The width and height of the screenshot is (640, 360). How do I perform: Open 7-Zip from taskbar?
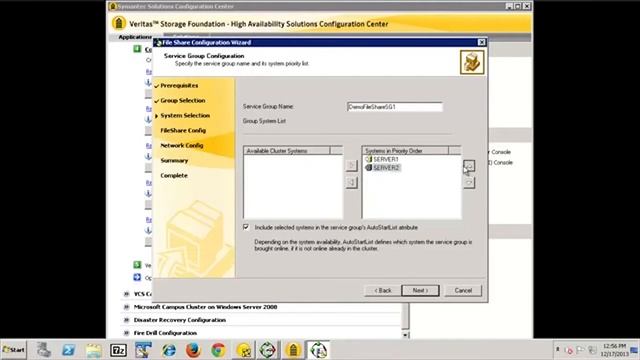tap(118, 350)
